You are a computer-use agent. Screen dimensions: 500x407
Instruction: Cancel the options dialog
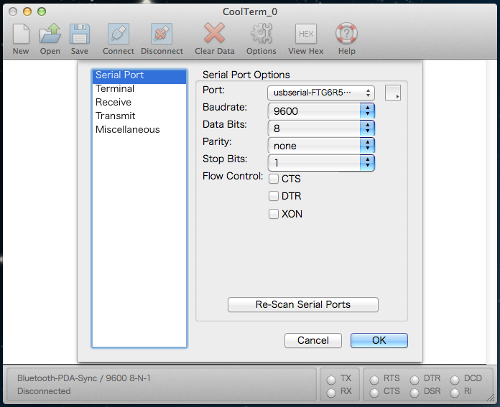pos(313,340)
